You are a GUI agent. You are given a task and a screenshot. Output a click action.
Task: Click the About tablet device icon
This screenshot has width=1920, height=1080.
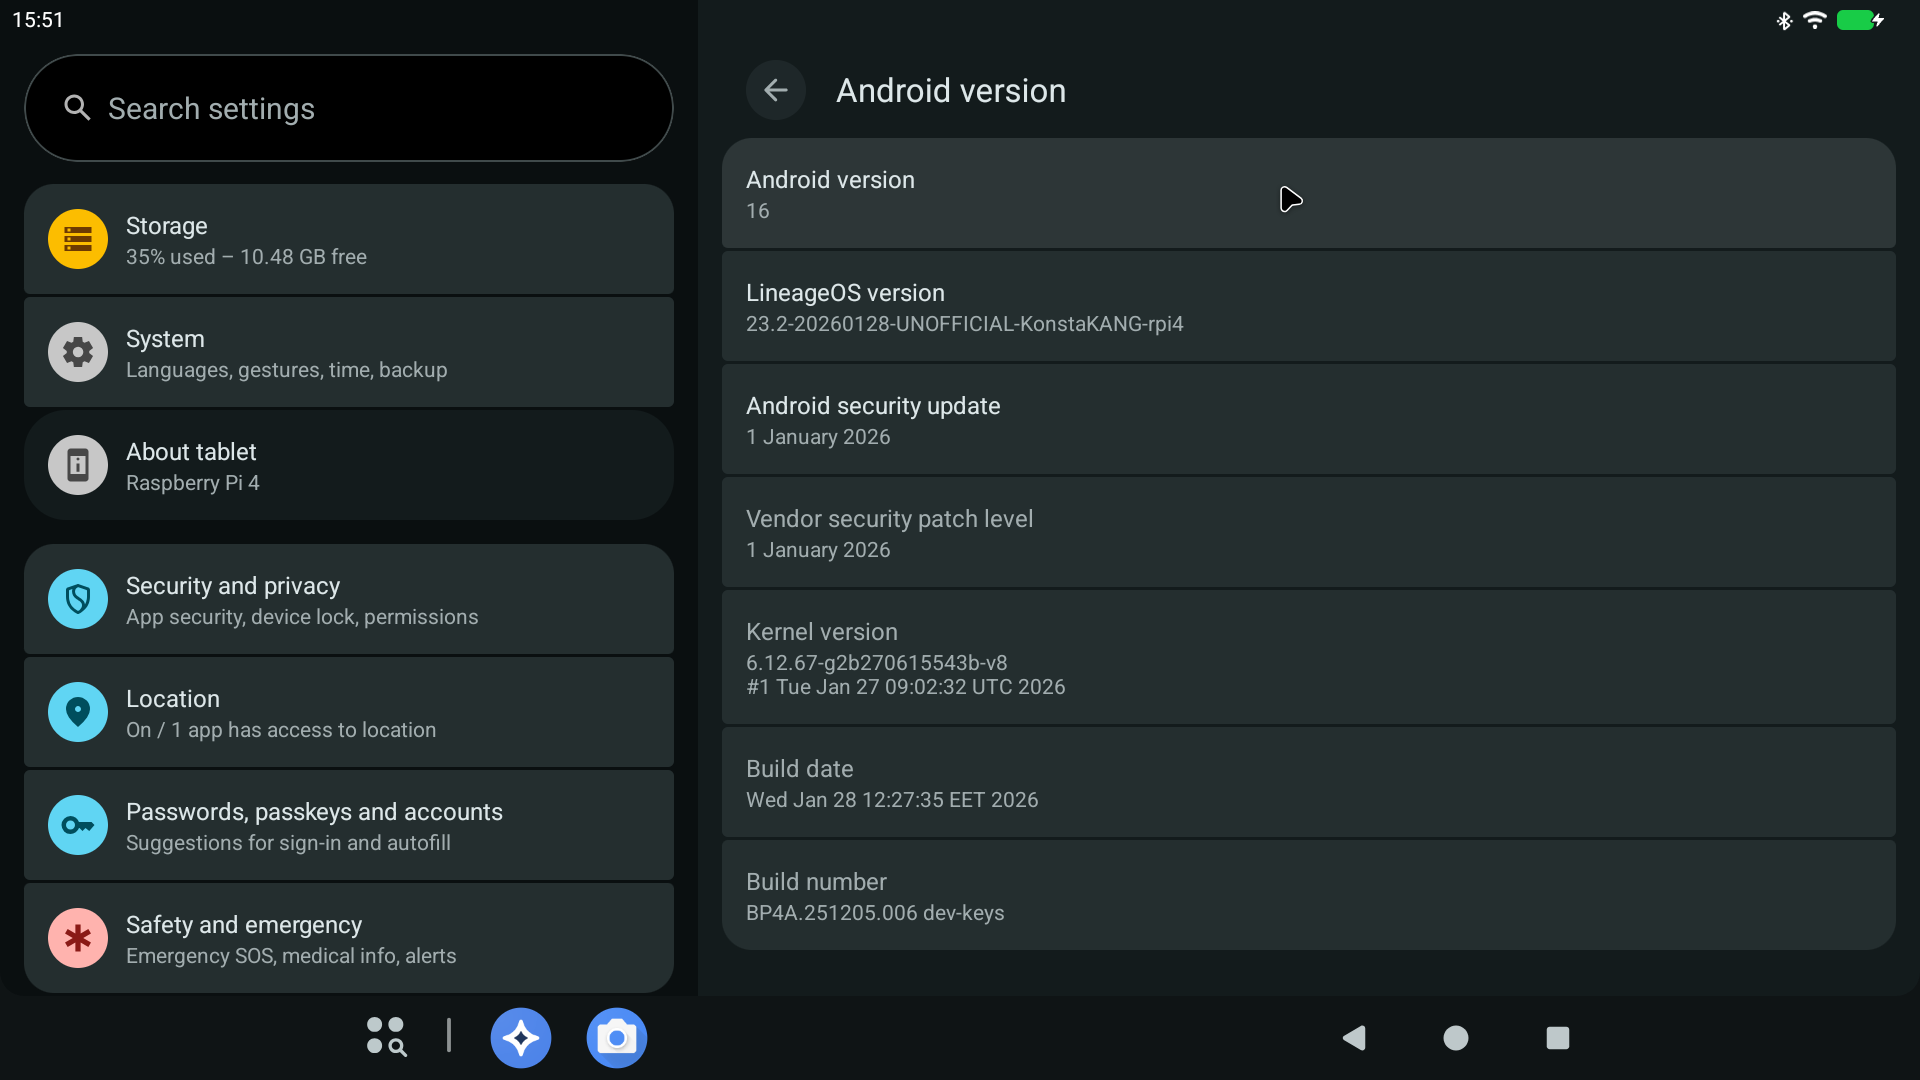click(77, 465)
